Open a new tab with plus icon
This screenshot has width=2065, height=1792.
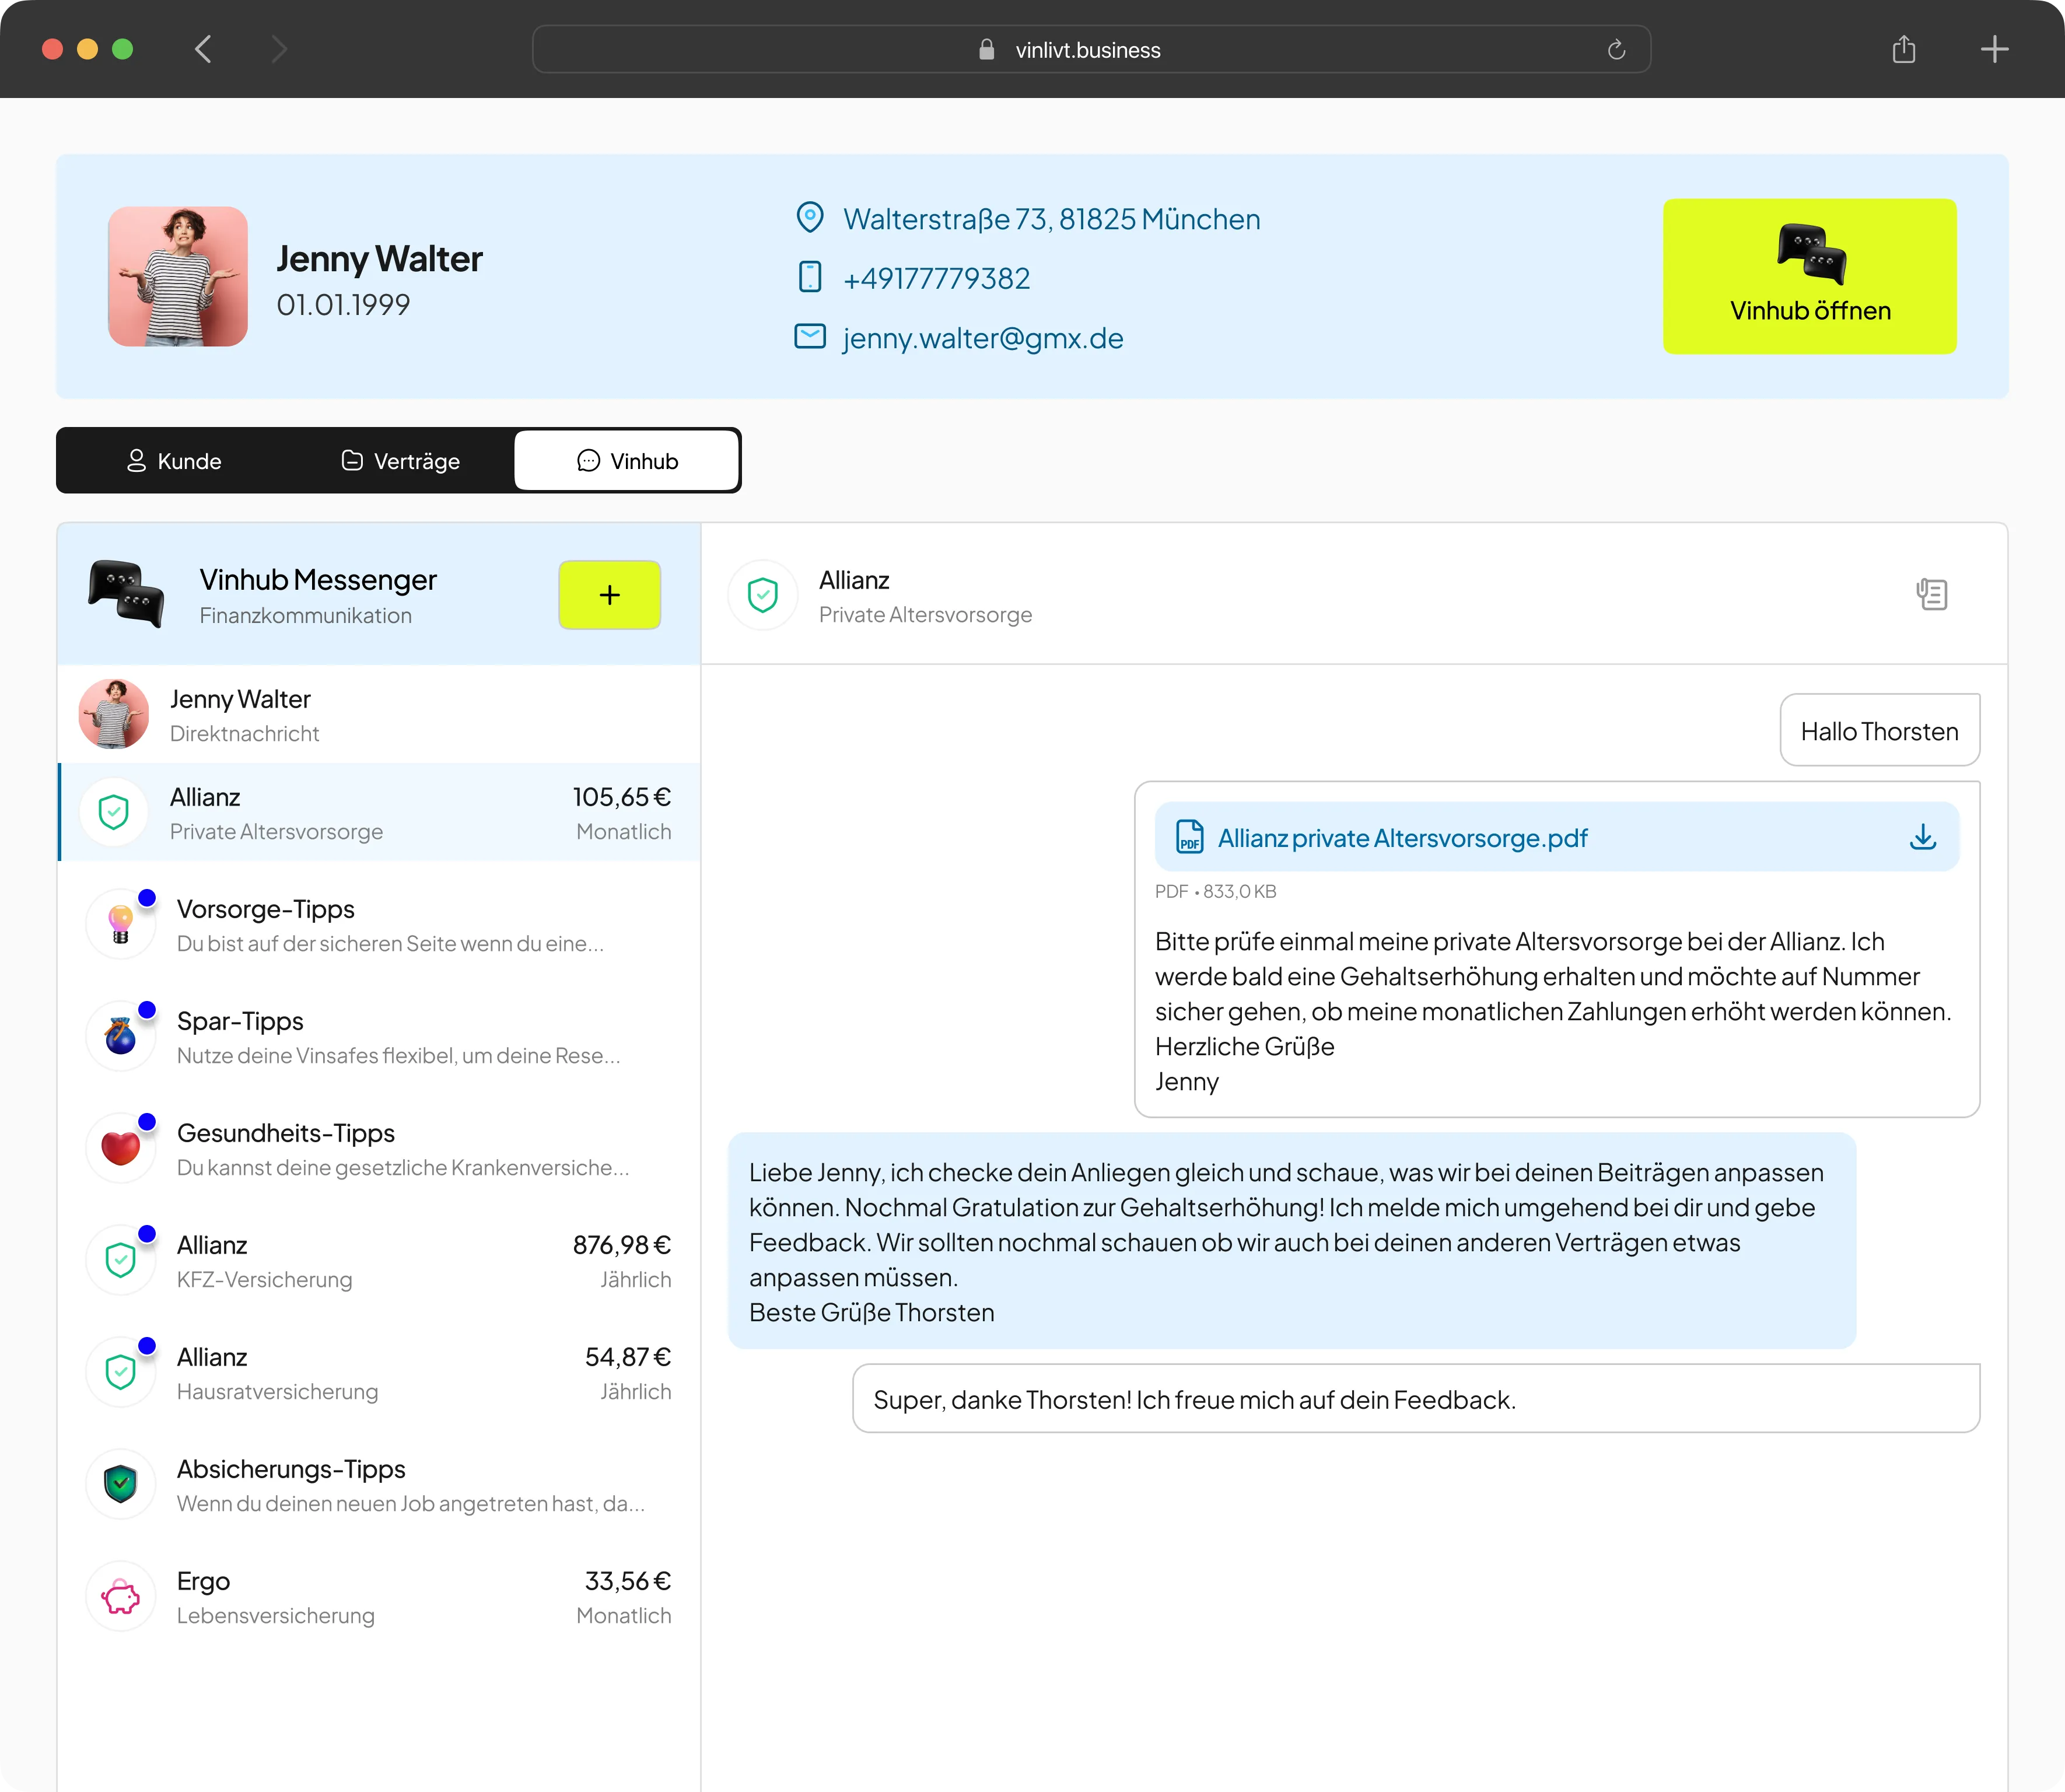pyautogui.click(x=1994, y=49)
